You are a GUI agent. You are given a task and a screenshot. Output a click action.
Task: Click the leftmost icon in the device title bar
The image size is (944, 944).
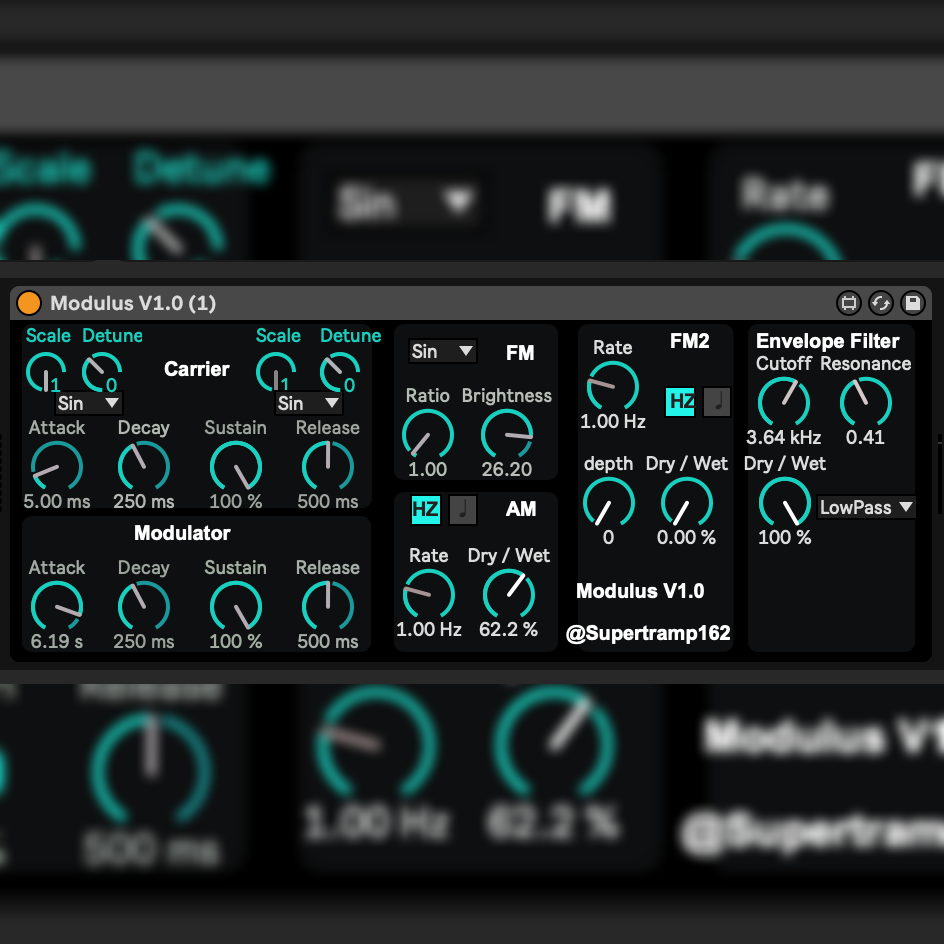pos(849,303)
